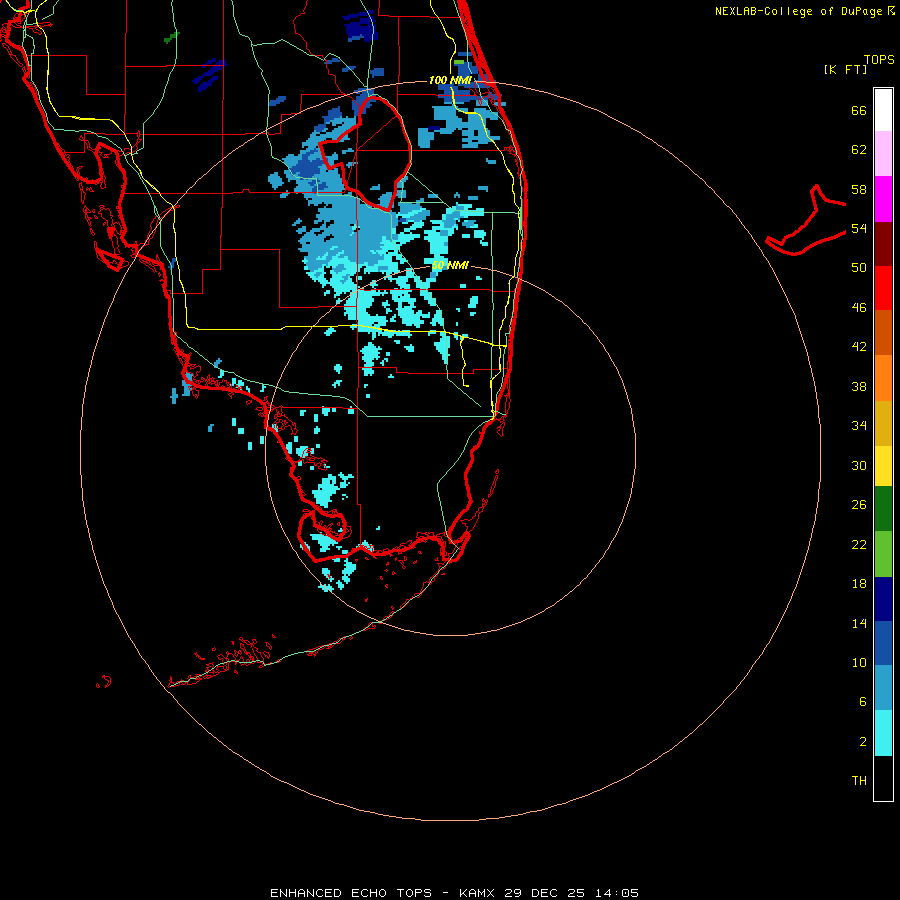Click the legend value 2
900x900 pixels.
point(863,742)
